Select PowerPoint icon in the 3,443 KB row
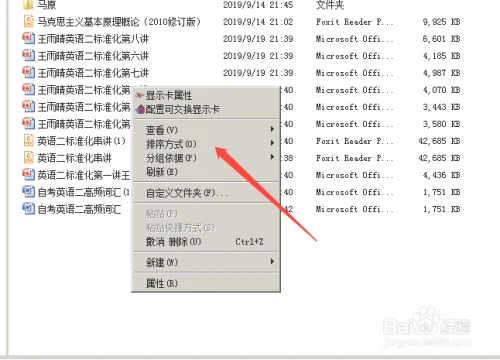 tap(29, 106)
